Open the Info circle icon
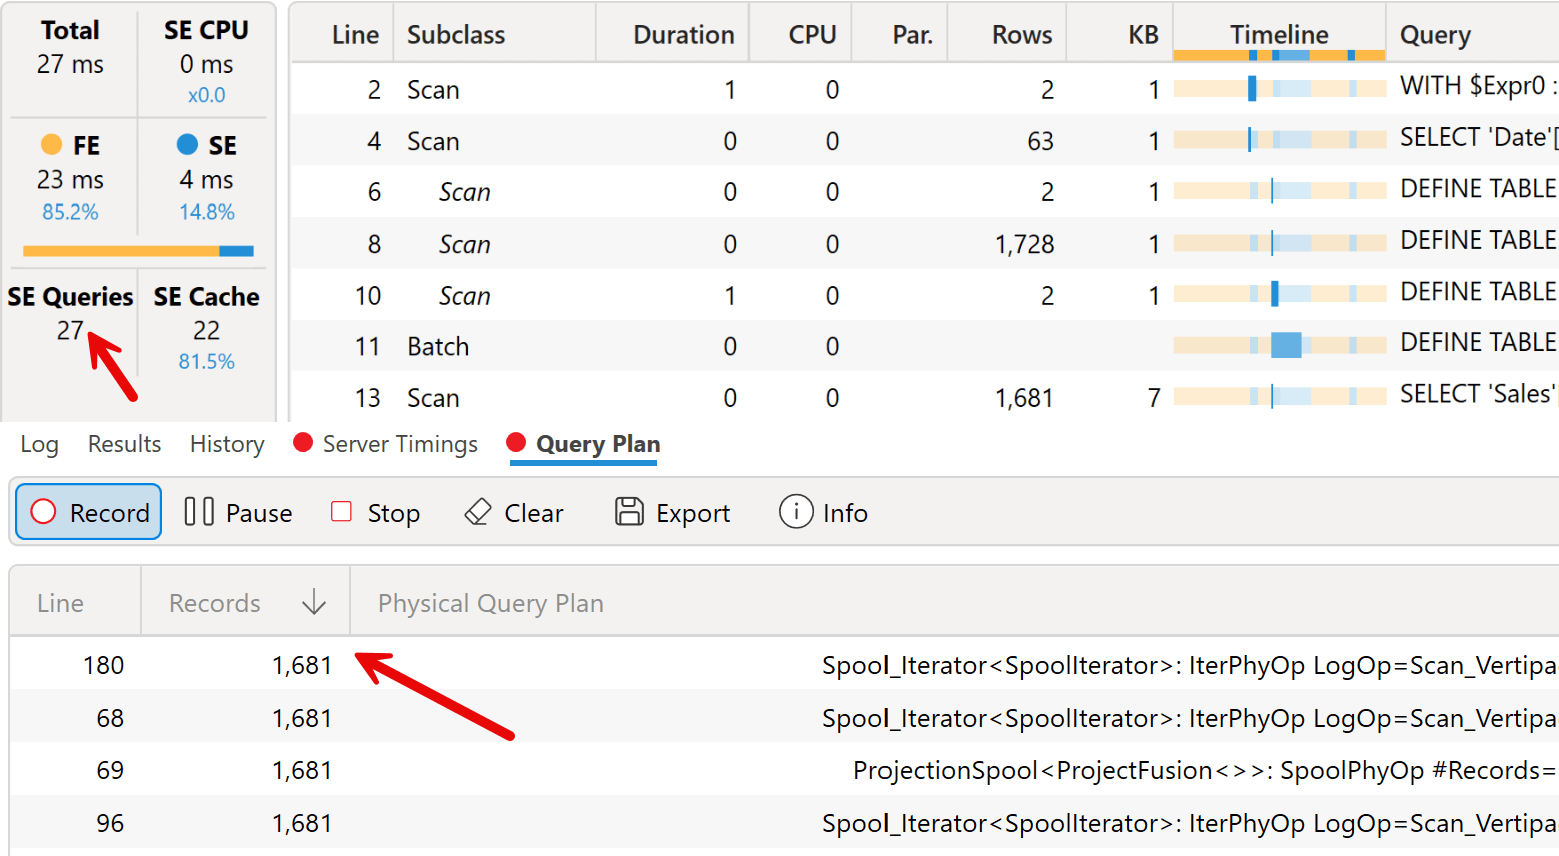 (x=795, y=512)
